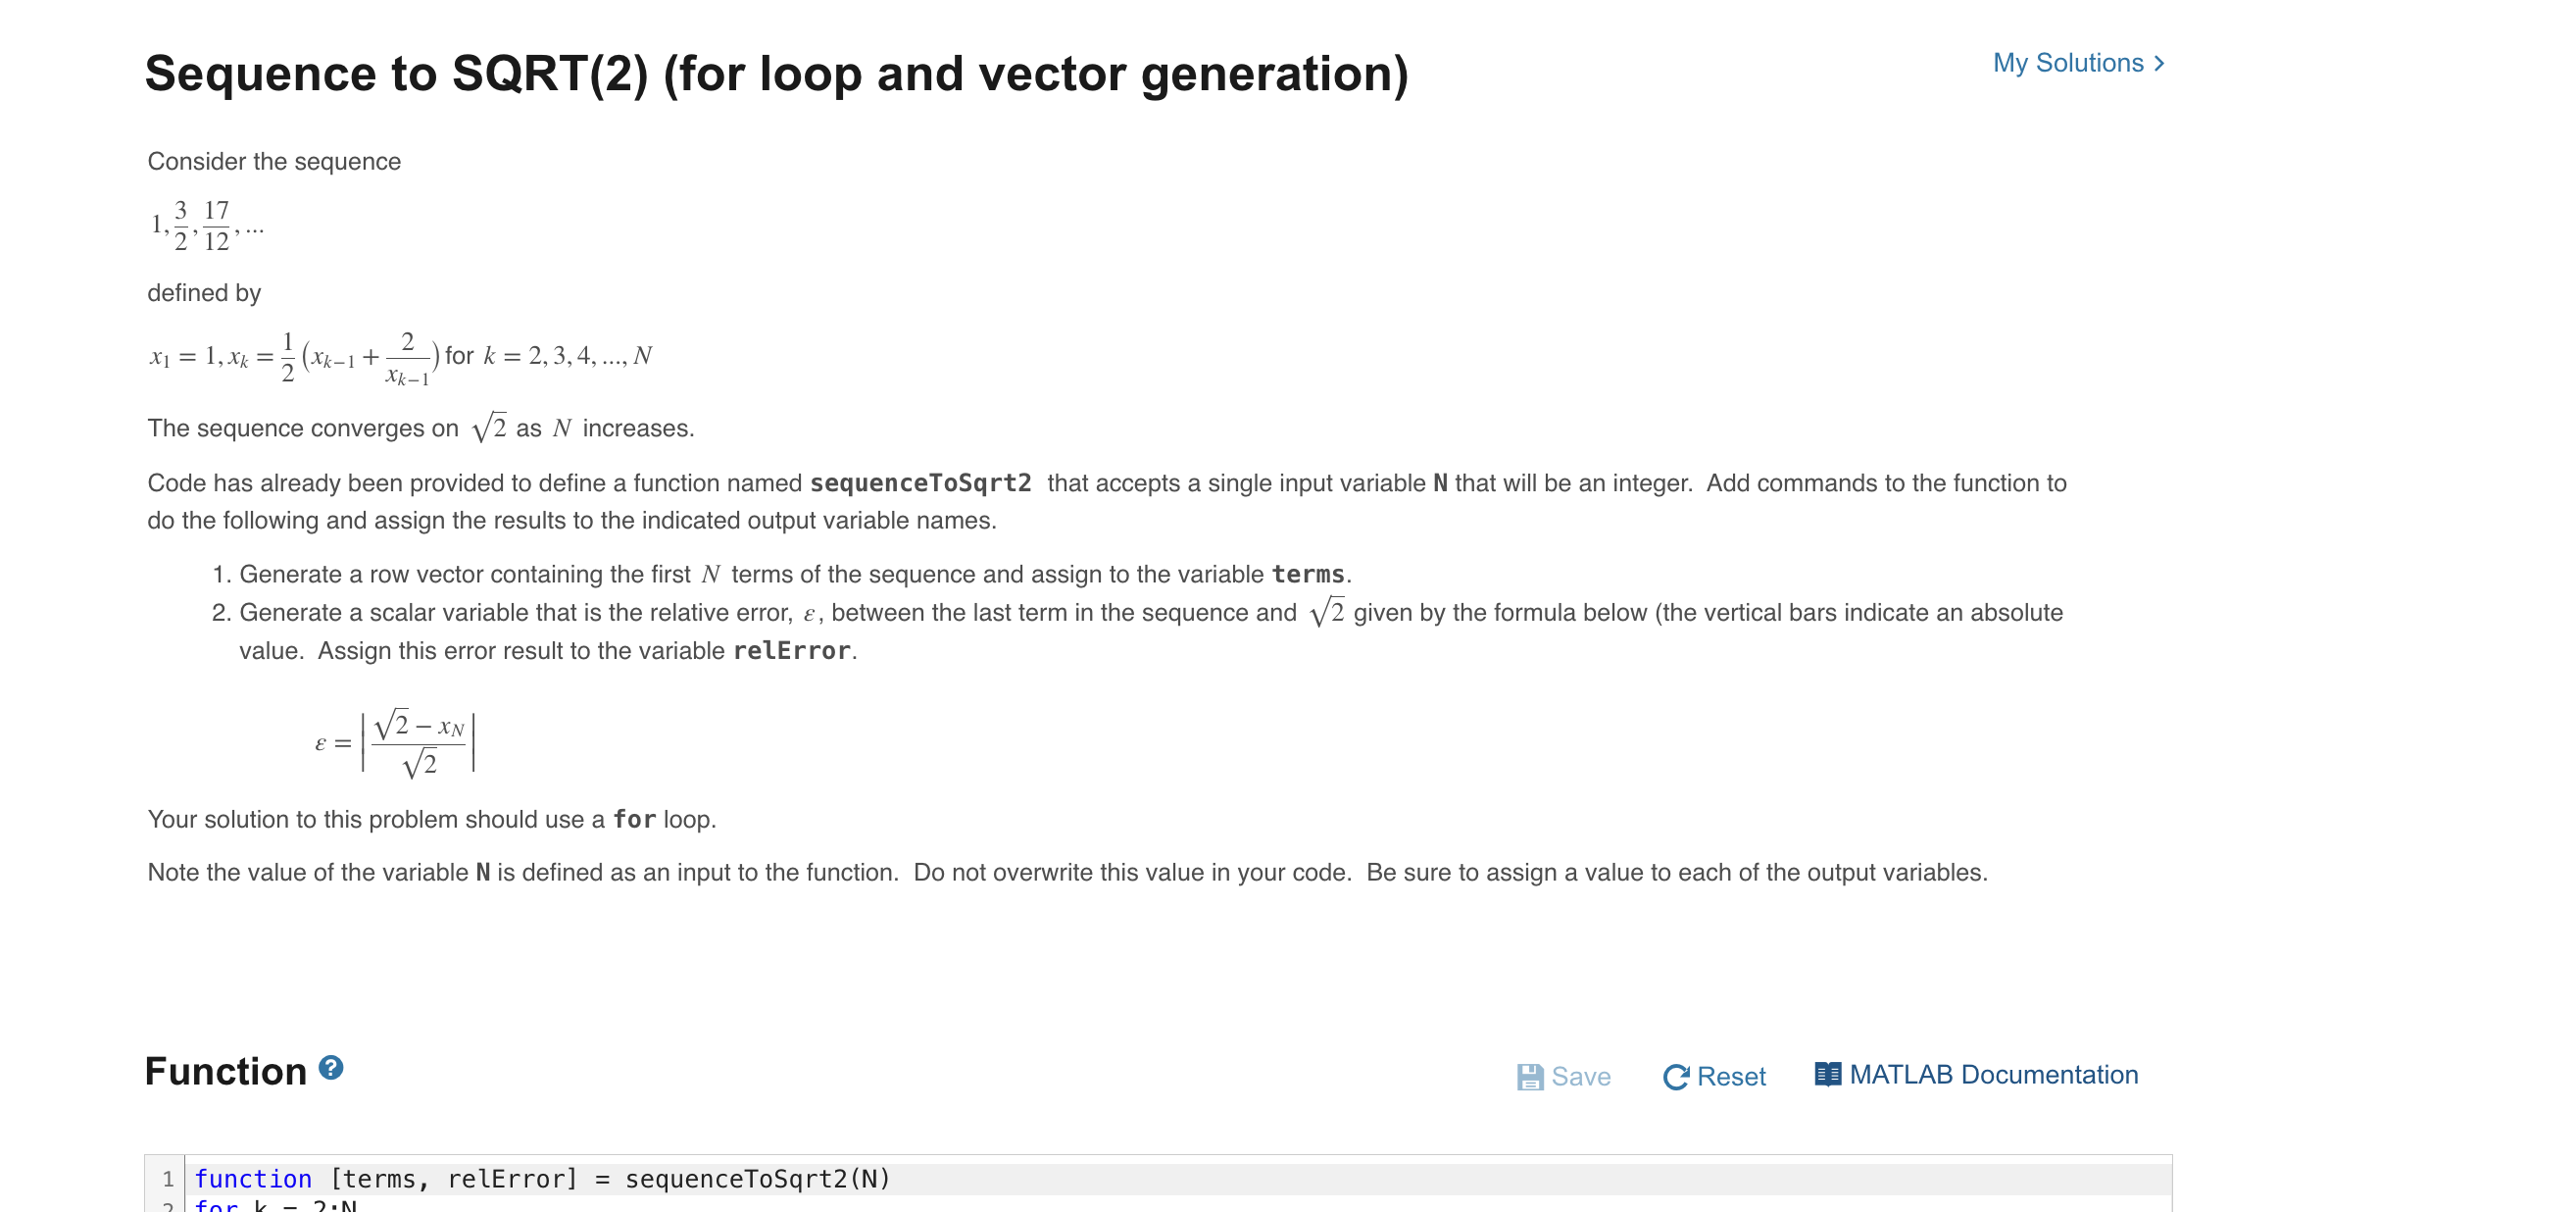Click the for keyword on line 2
The image size is (2576, 1212).
pyautogui.click(x=216, y=1206)
